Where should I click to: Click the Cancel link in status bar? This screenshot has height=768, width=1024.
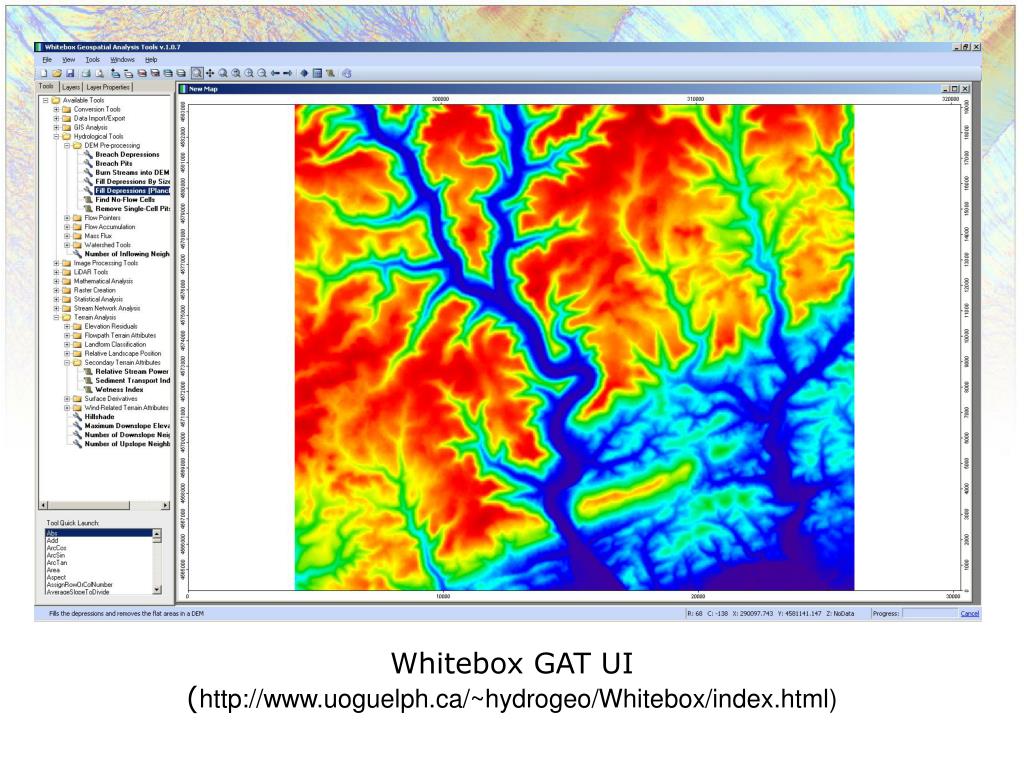tap(970, 613)
